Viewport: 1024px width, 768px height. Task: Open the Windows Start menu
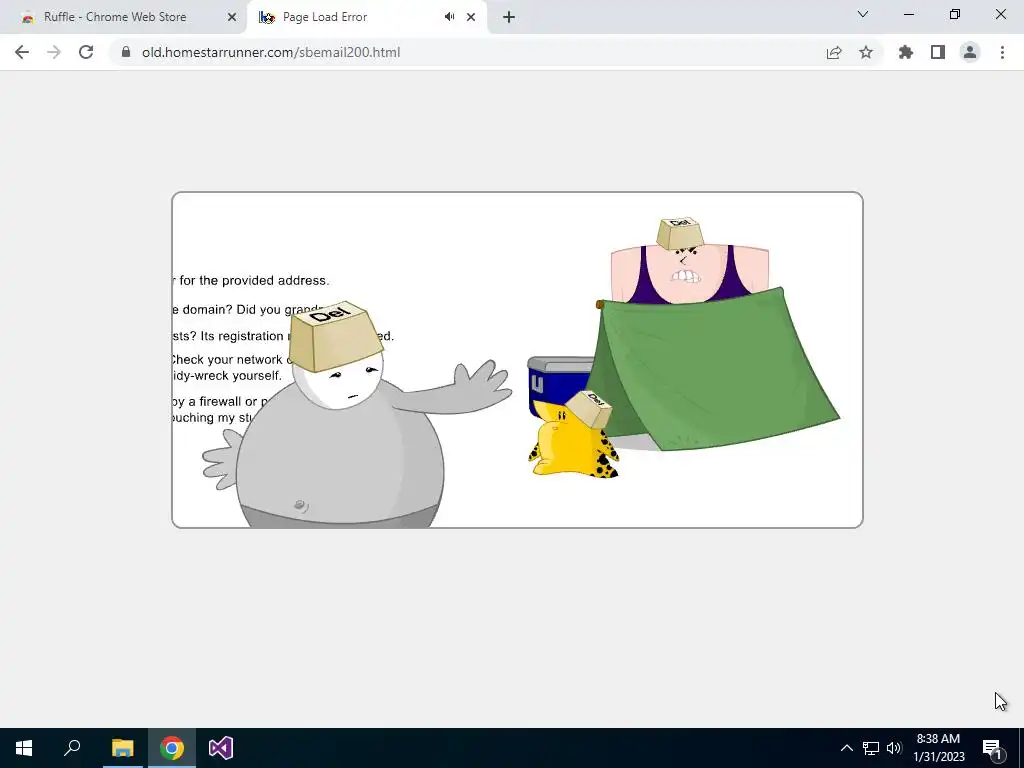pos(24,748)
